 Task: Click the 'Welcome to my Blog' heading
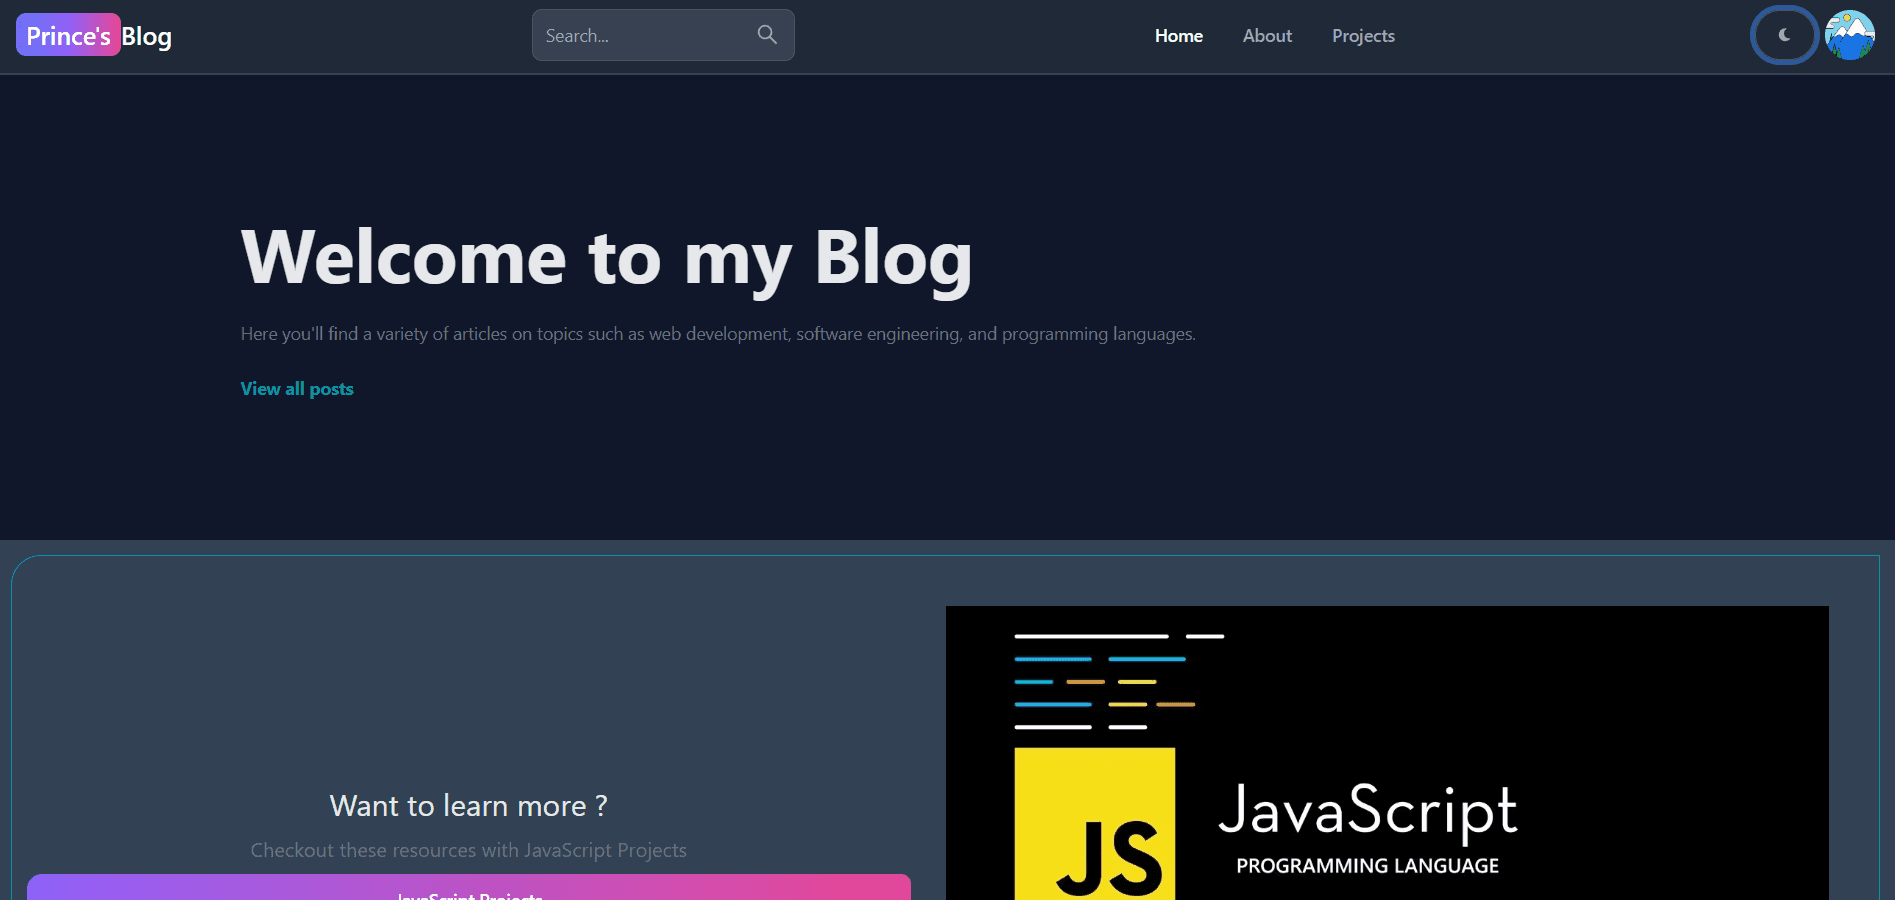606,258
